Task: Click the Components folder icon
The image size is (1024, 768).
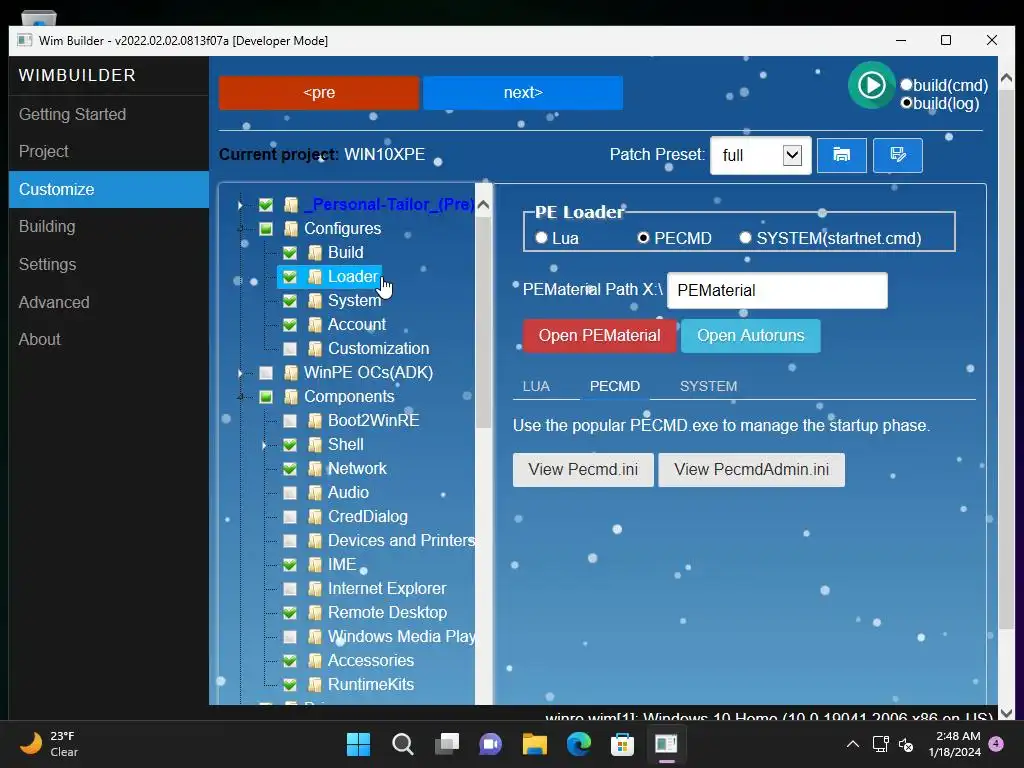Action: pos(291,396)
